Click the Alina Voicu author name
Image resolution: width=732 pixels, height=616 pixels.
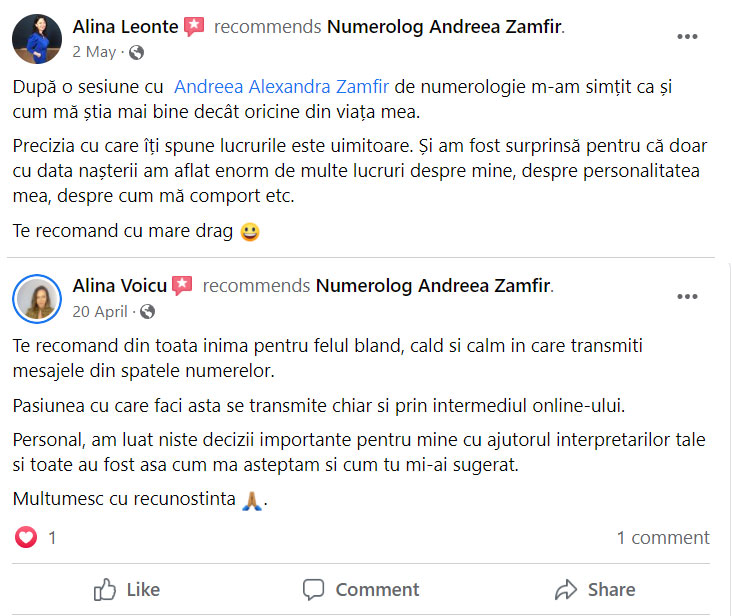(x=119, y=286)
